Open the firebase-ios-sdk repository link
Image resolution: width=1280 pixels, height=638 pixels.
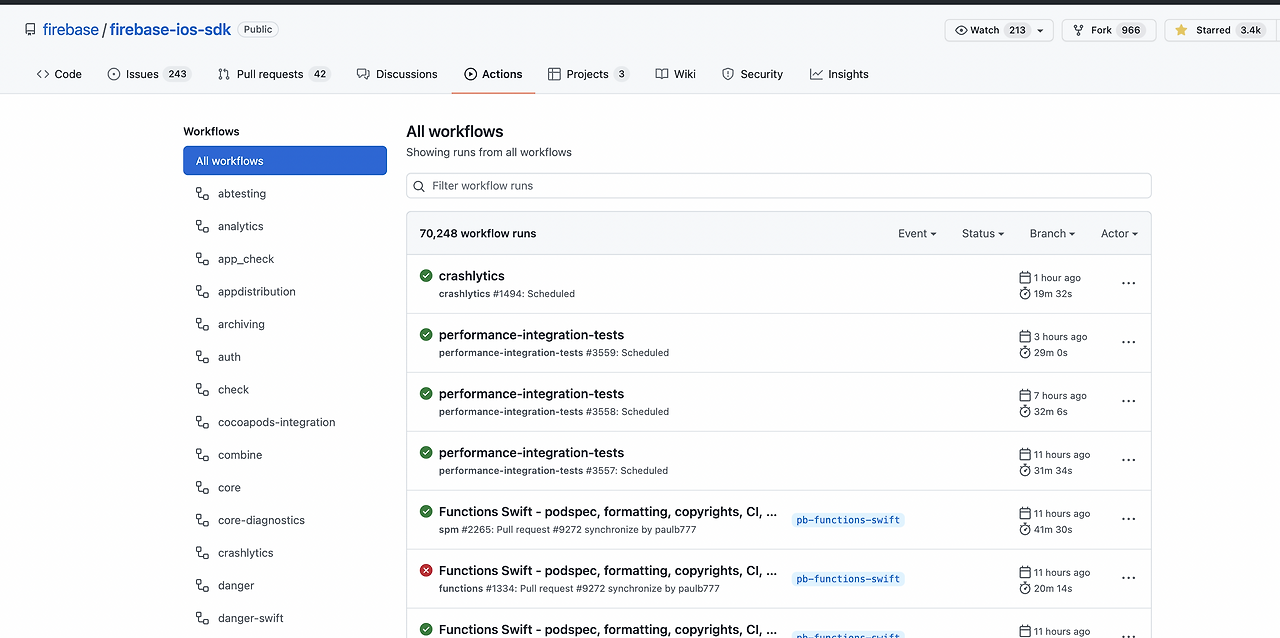(170, 30)
